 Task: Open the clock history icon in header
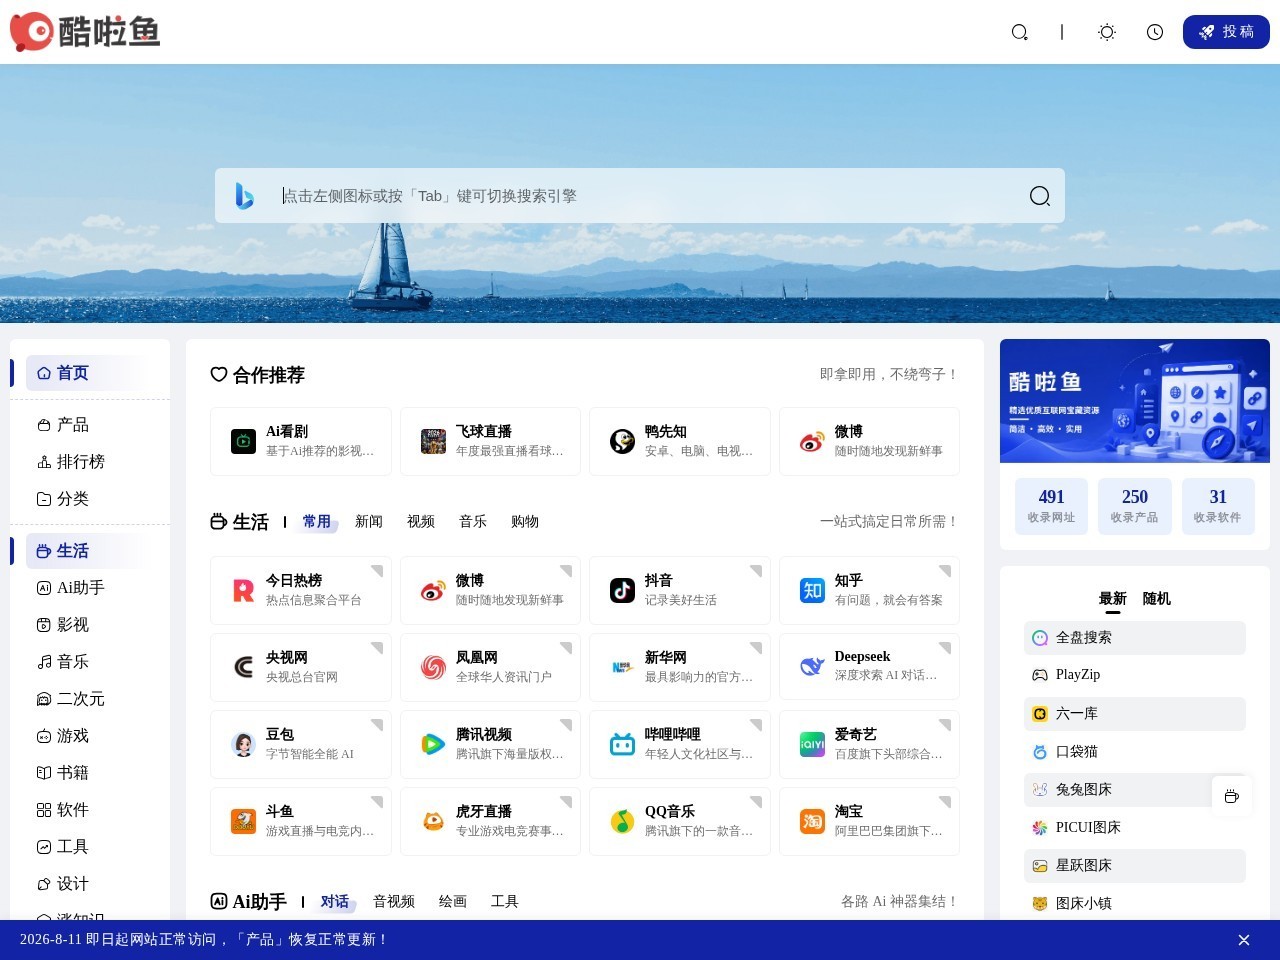(x=1155, y=32)
